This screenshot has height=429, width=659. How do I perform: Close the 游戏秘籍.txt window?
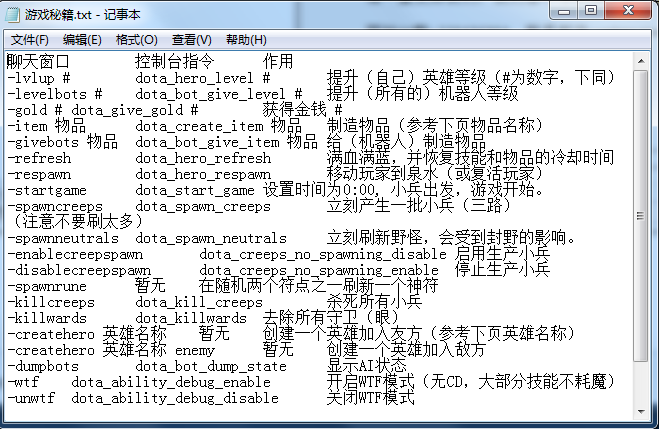coord(629,11)
